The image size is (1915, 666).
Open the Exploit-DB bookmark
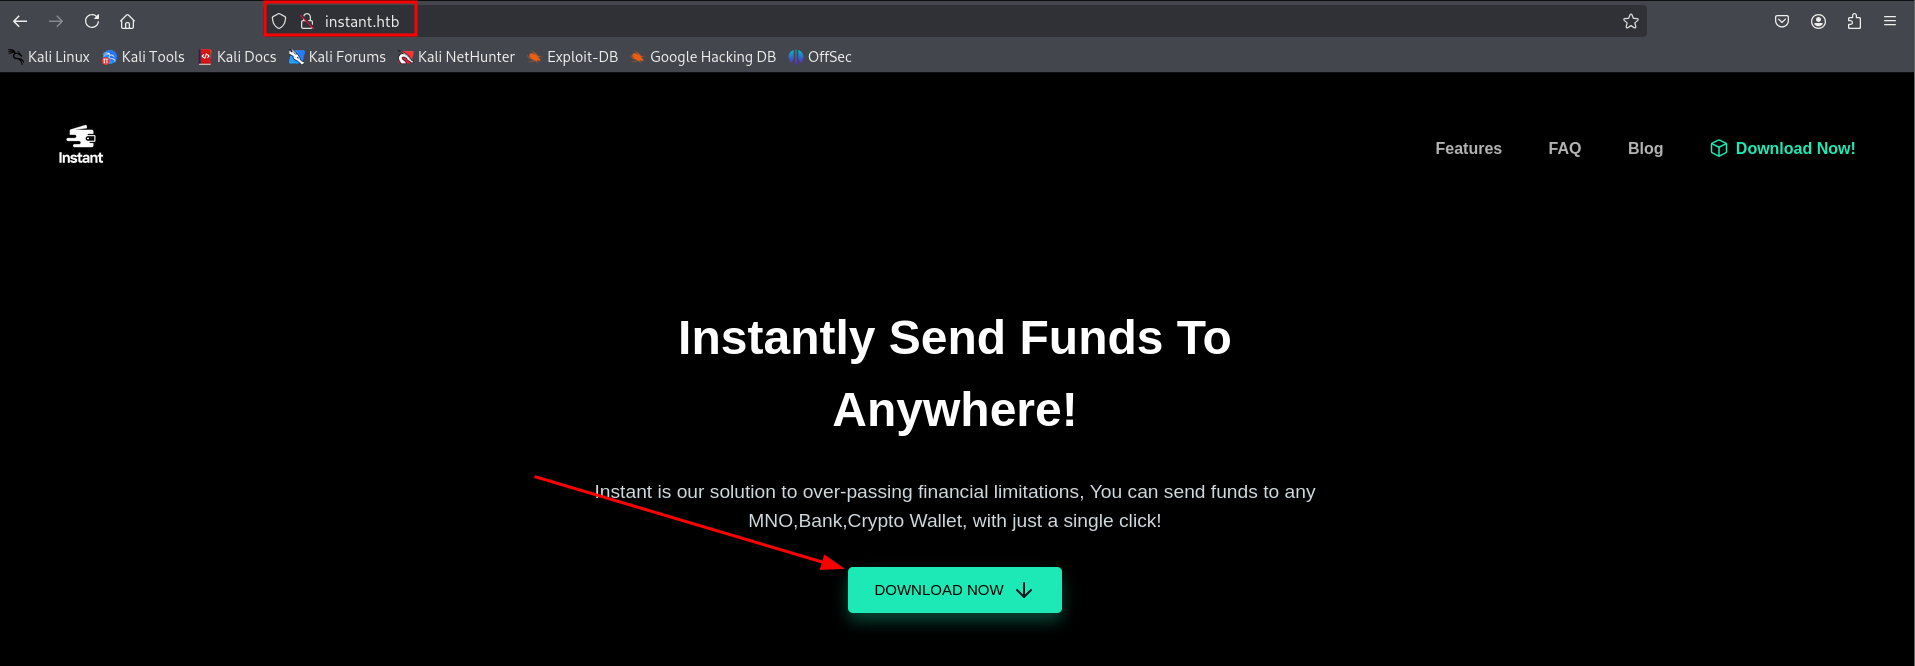click(x=573, y=57)
